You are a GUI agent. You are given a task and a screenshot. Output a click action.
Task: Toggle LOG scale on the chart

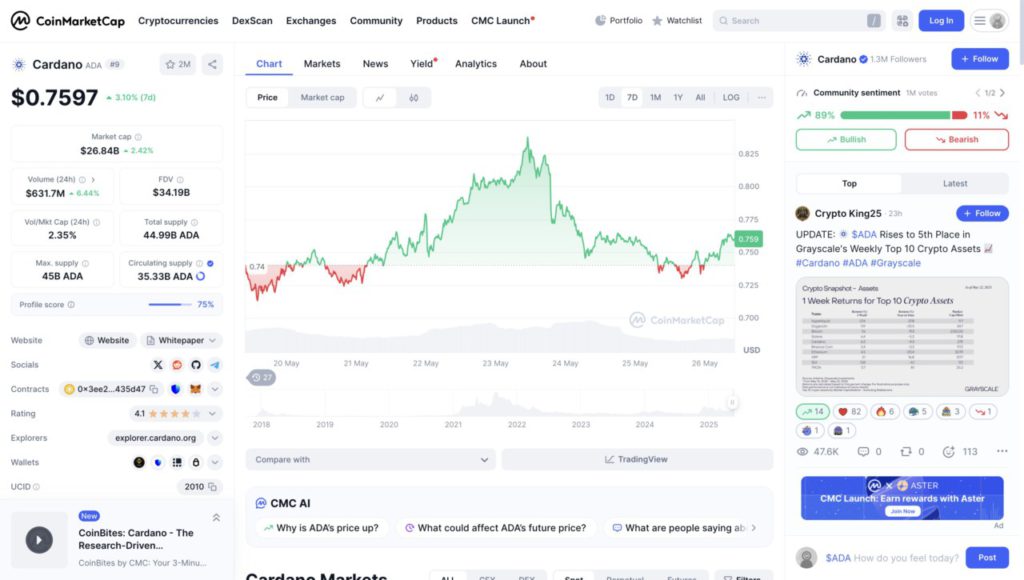point(731,98)
